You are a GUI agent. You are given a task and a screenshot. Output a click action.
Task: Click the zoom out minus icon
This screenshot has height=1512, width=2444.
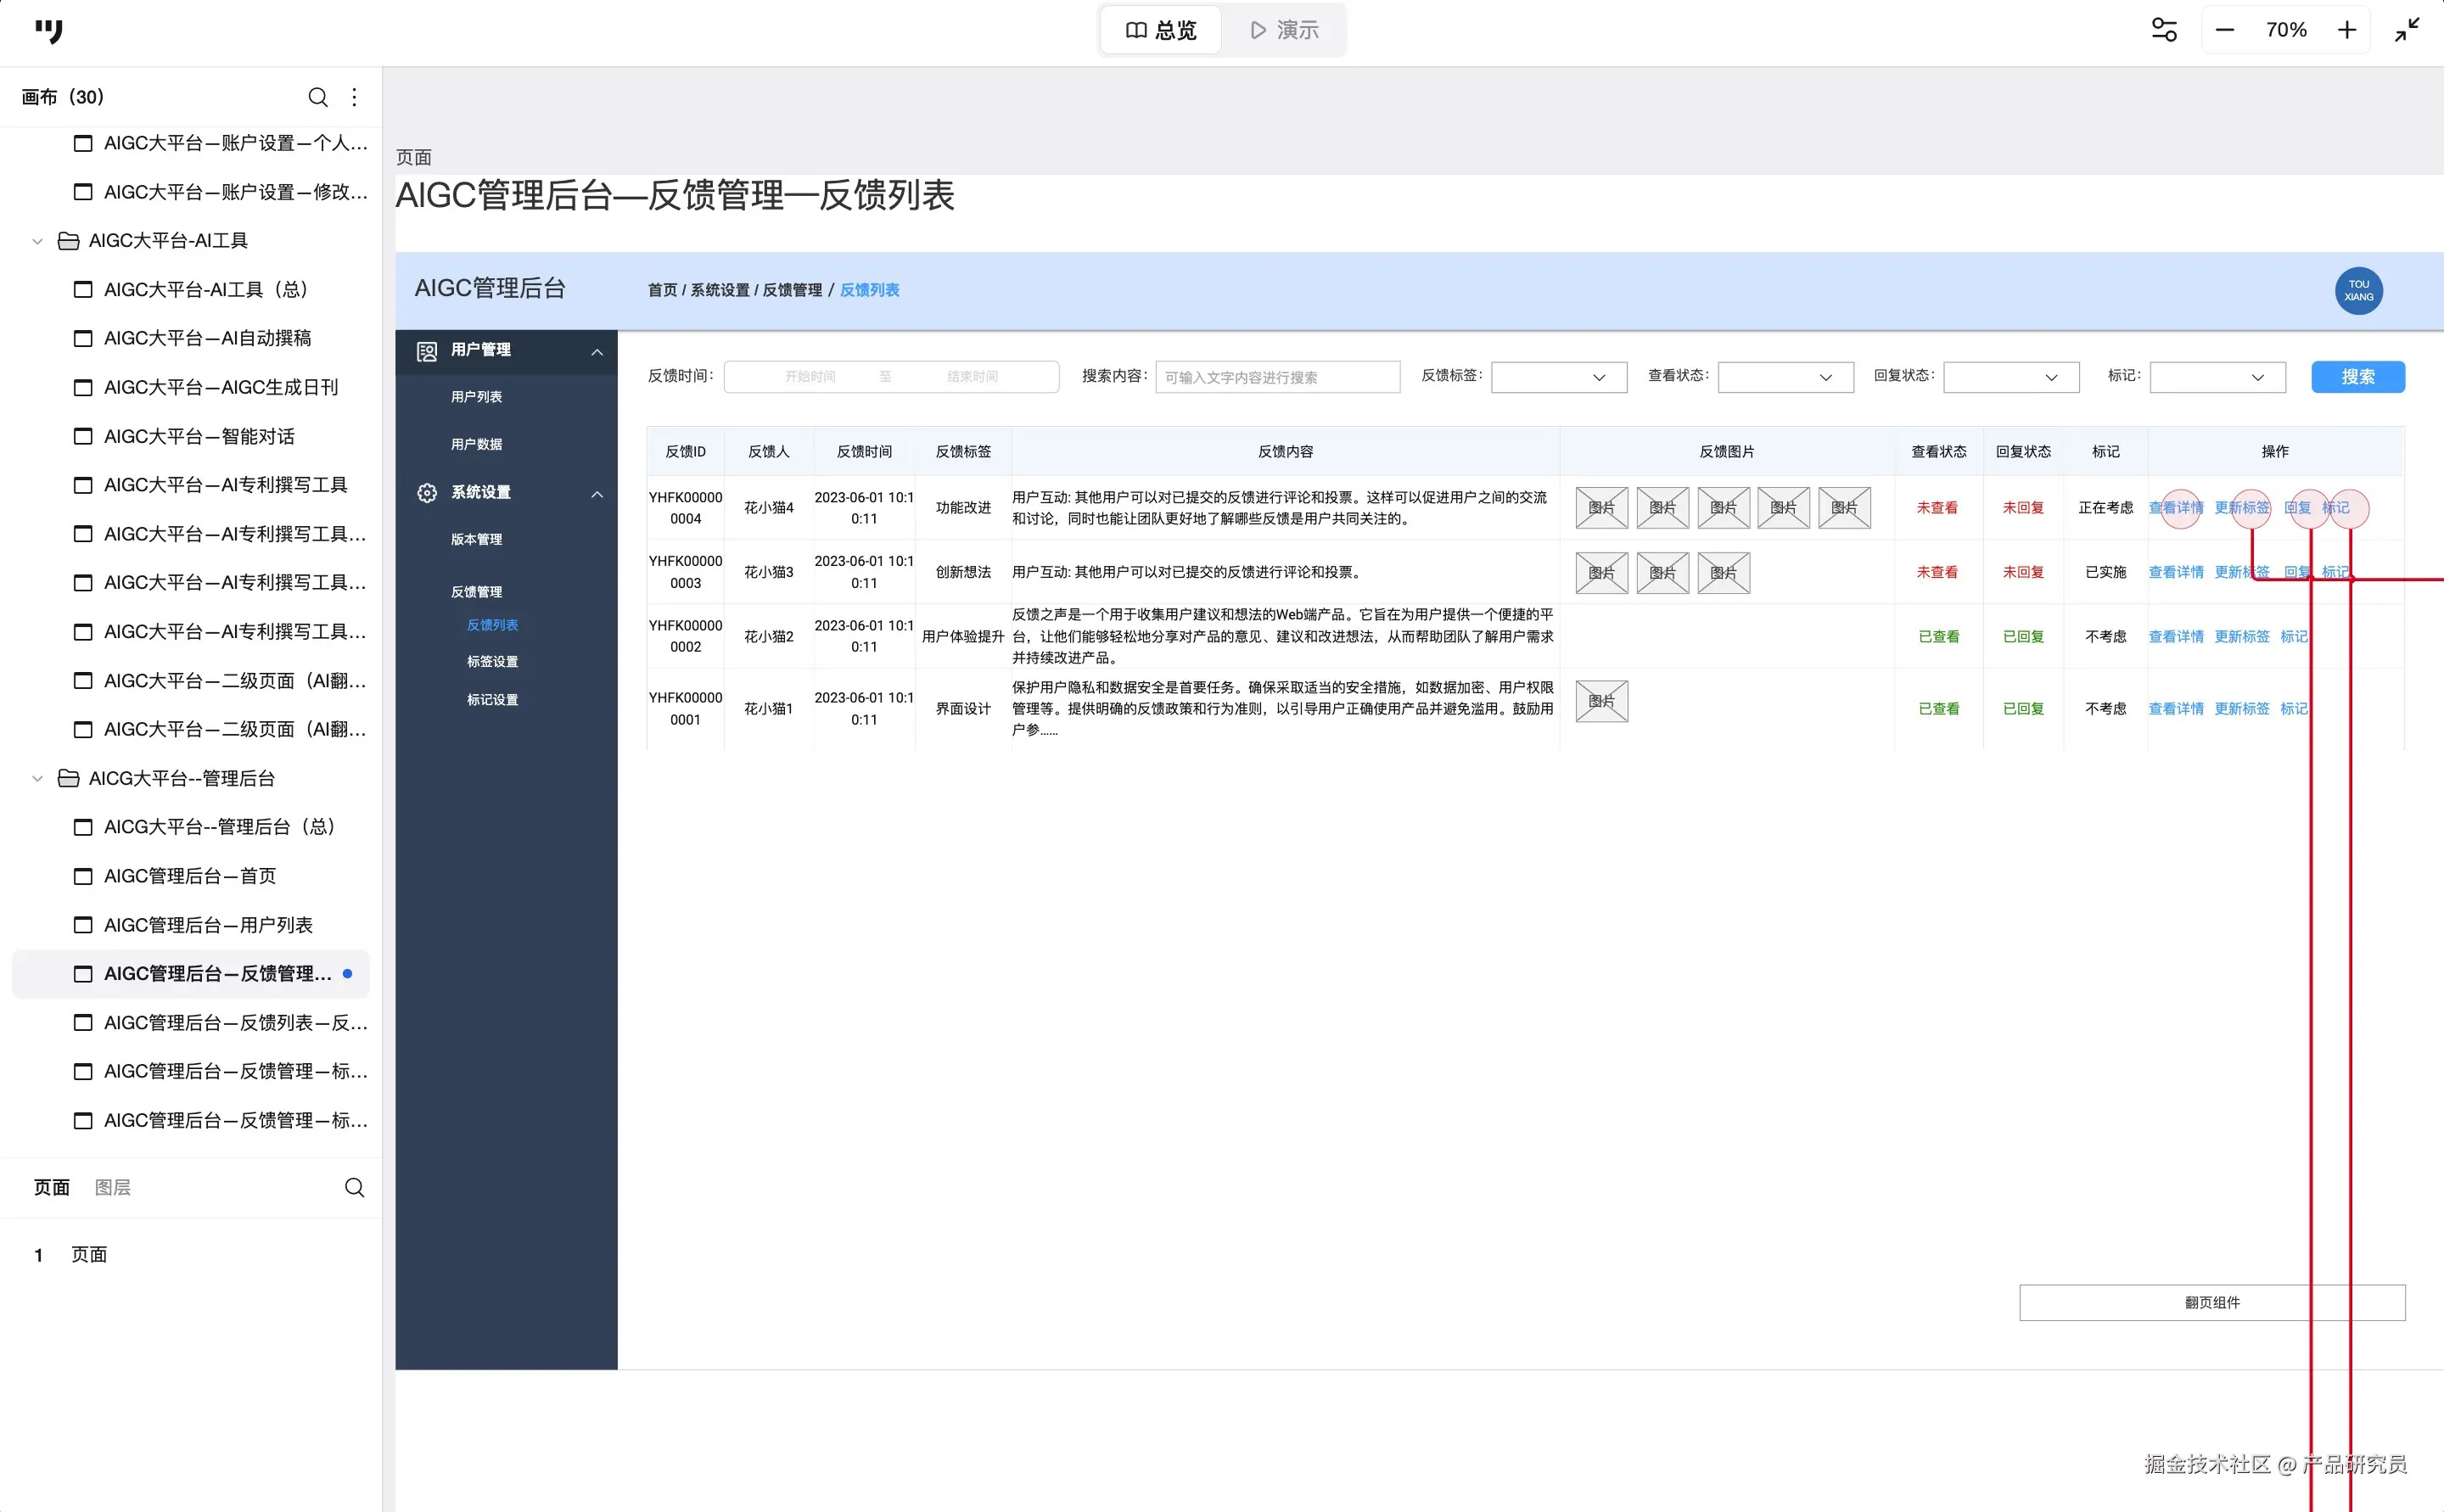coord(2224,30)
